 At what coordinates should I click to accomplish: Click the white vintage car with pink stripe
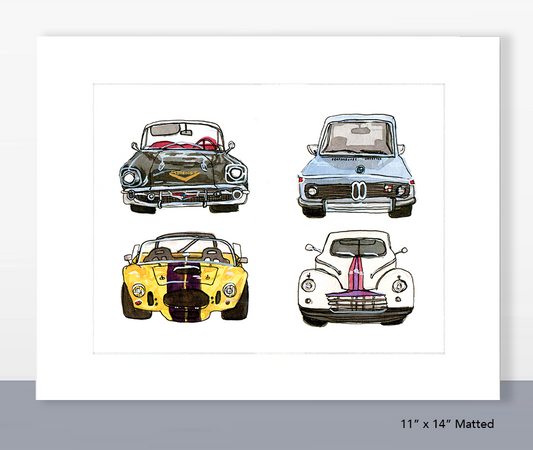point(356,278)
